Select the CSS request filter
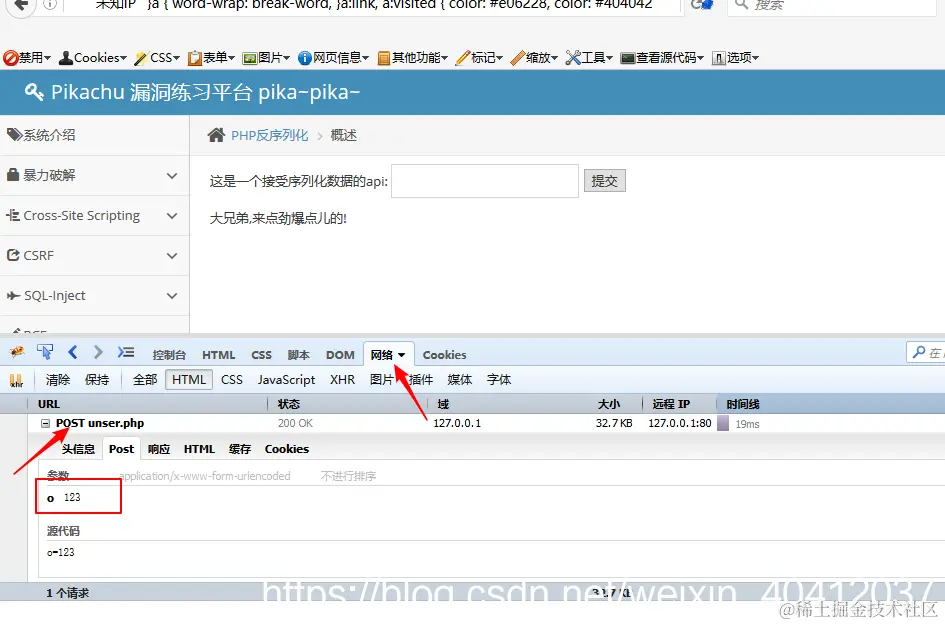The image size is (945, 626). (x=231, y=380)
